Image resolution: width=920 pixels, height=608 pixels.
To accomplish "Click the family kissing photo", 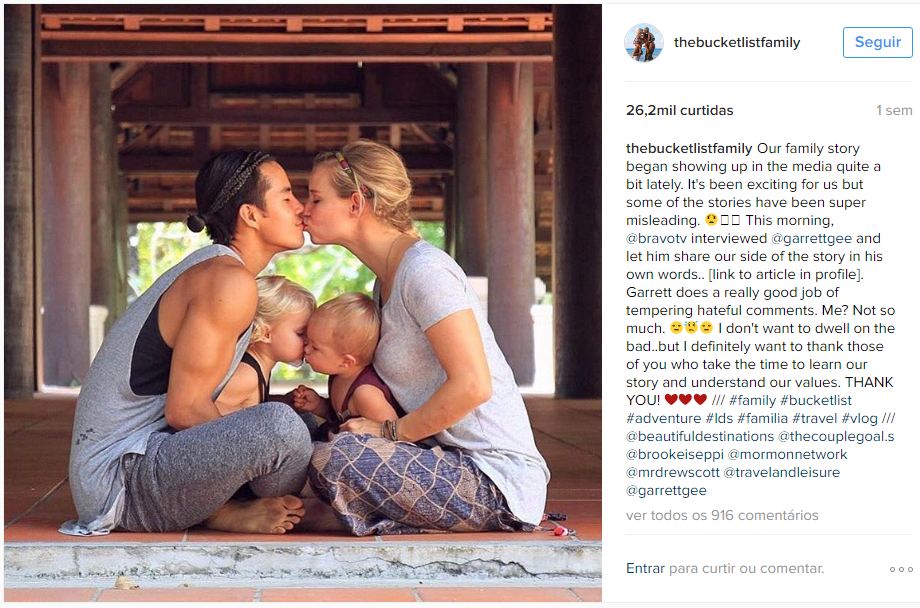I will pyautogui.click(x=303, y=303).
